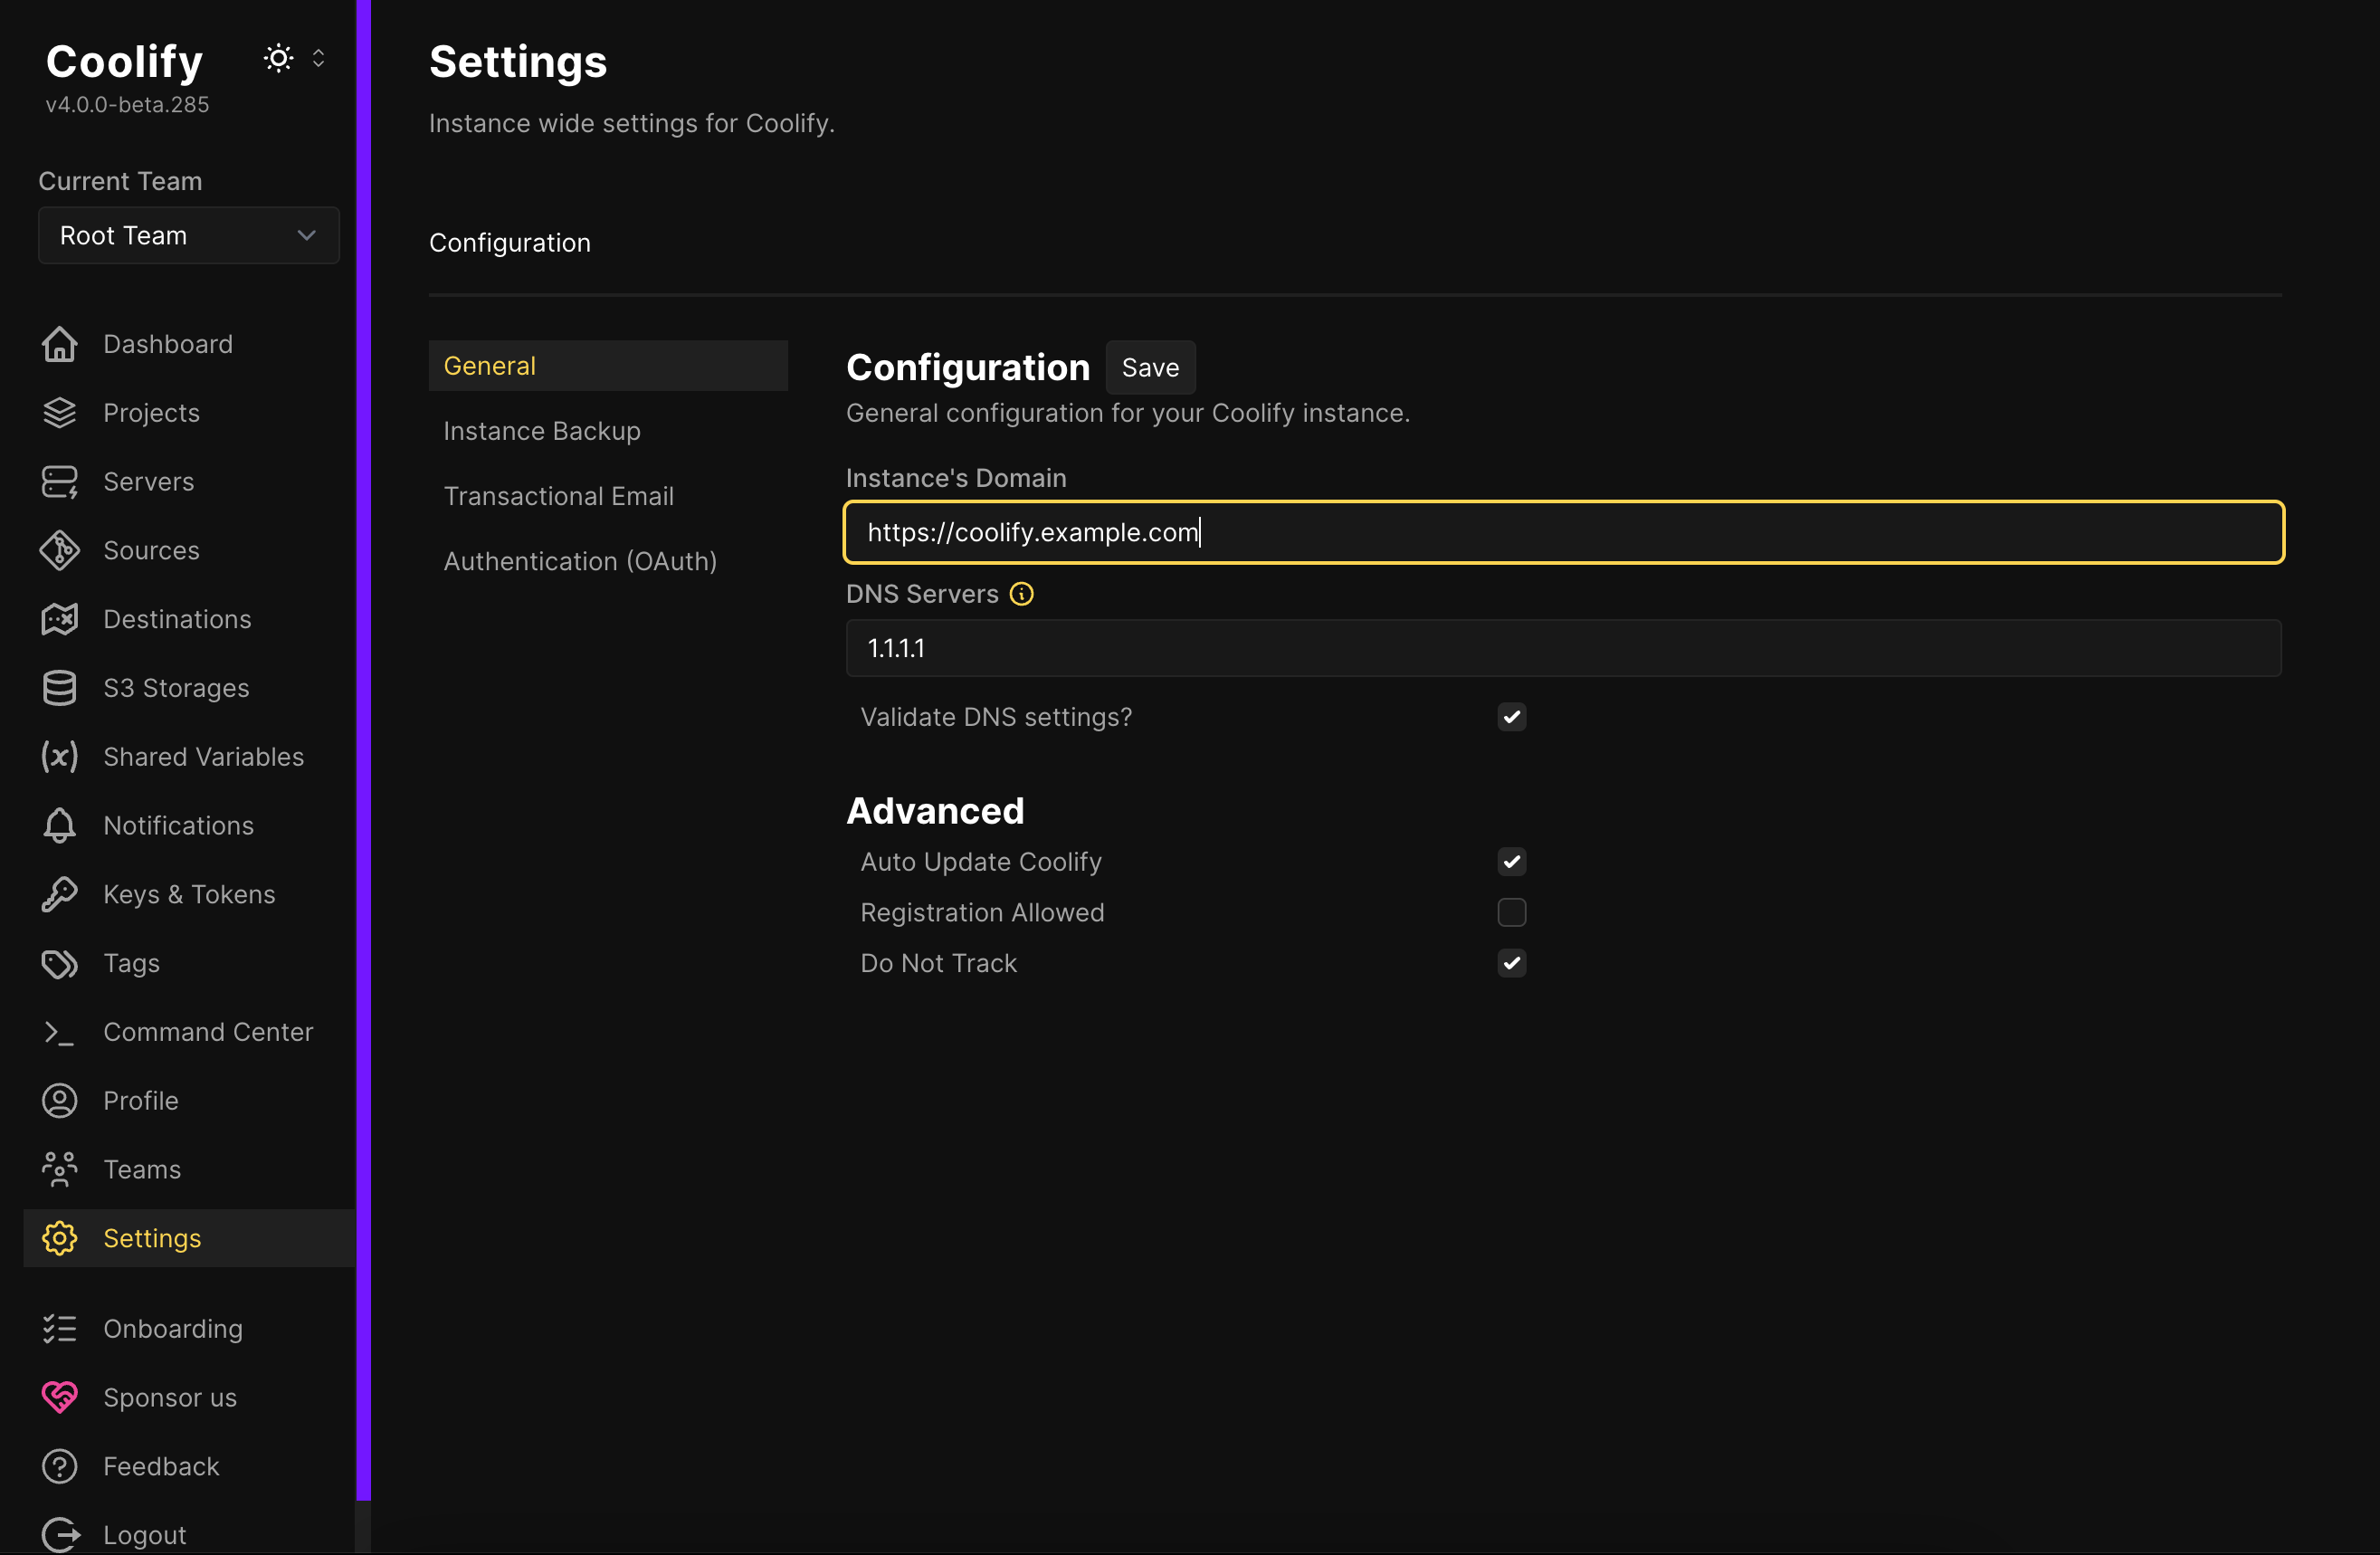This screenshot has width=2380, height=1555.
Task: Uncheck Validate DNS settings checkbox
Action: [x=1511, y=717]
